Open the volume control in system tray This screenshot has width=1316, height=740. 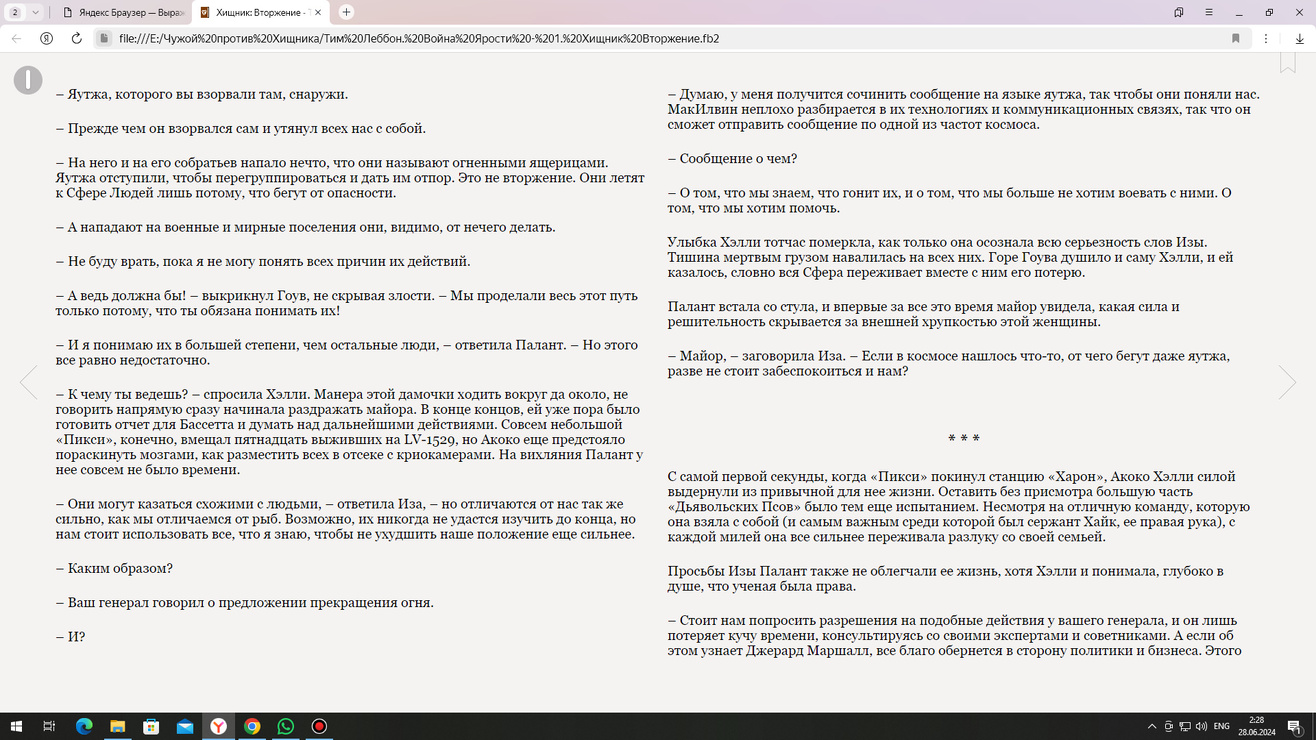1201,726
